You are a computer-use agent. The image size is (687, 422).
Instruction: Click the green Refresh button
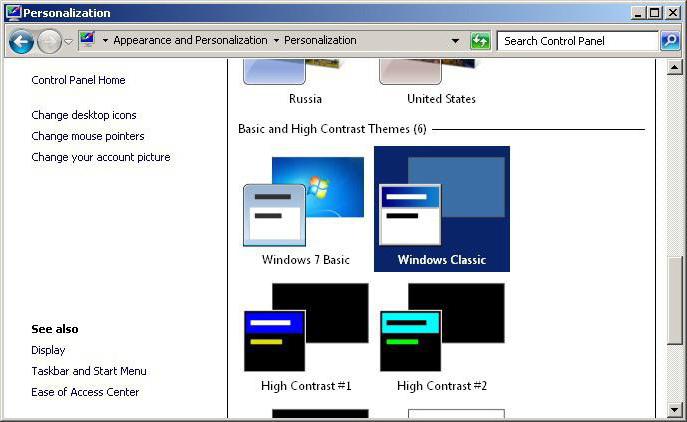pyautogui.click(x=480, y=41)
